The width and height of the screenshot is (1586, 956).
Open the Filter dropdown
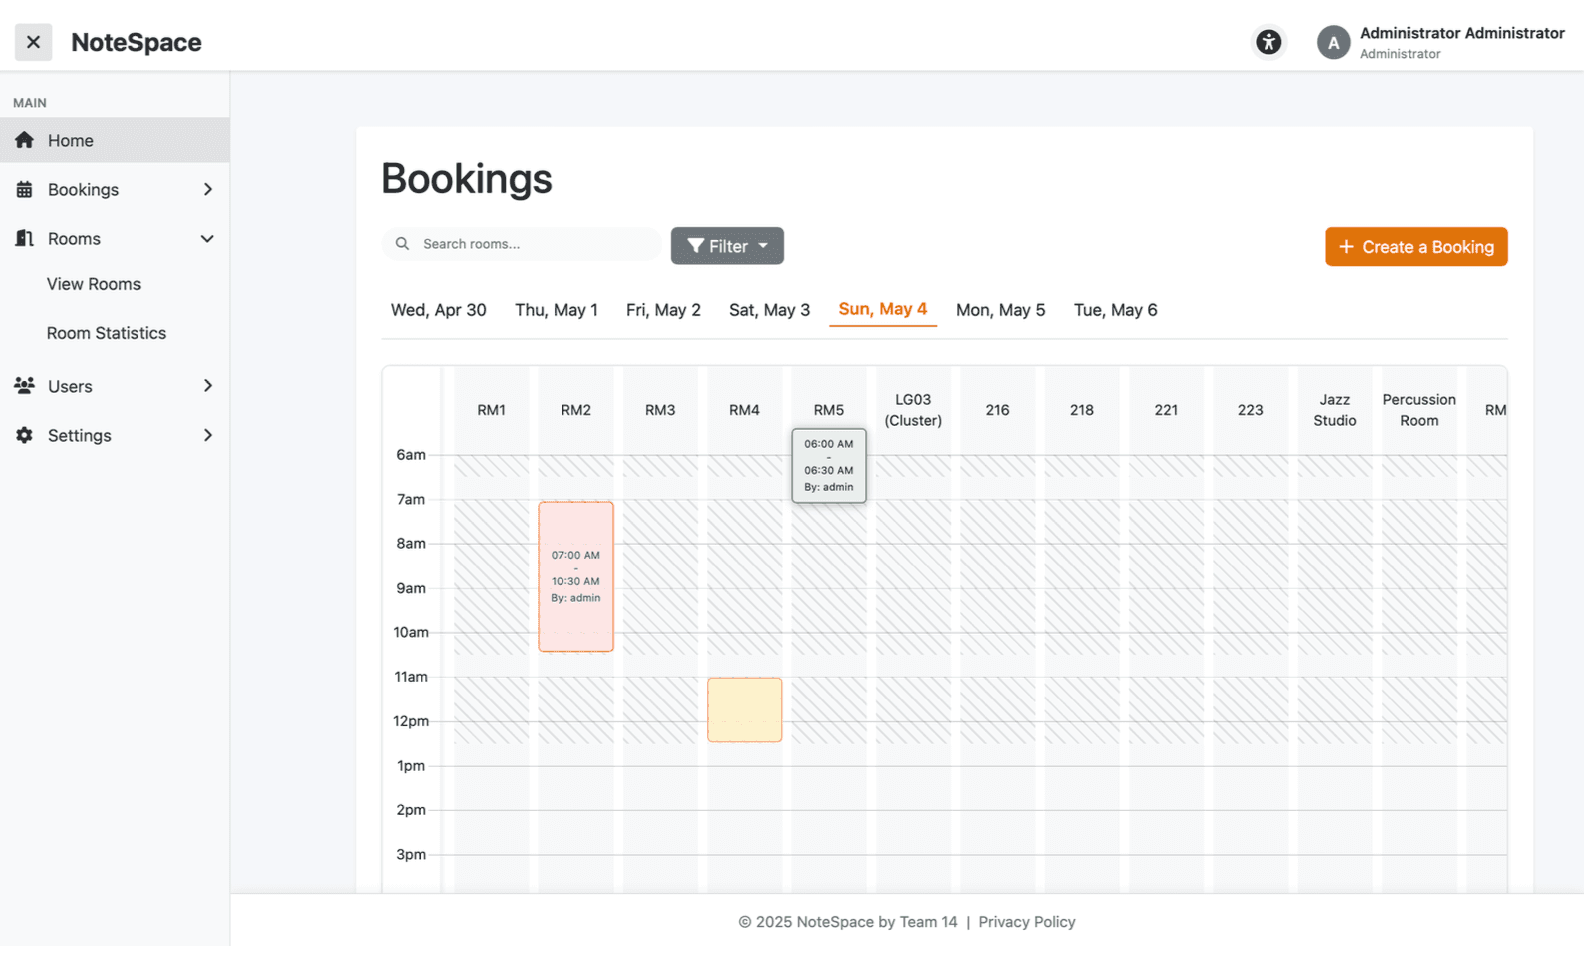pos(727,246)
